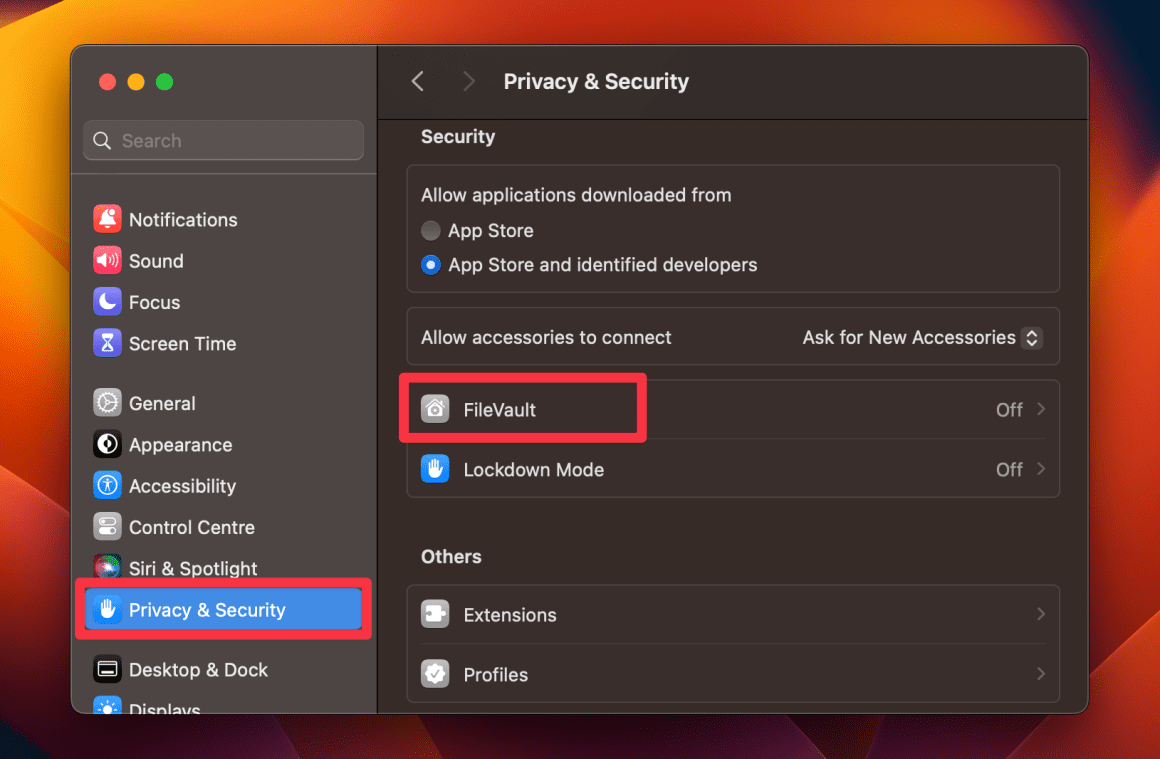The width and height of the screenshot is (1160, 759).
Task: Select the FileVault icon
Action: (x=435, y=408)
